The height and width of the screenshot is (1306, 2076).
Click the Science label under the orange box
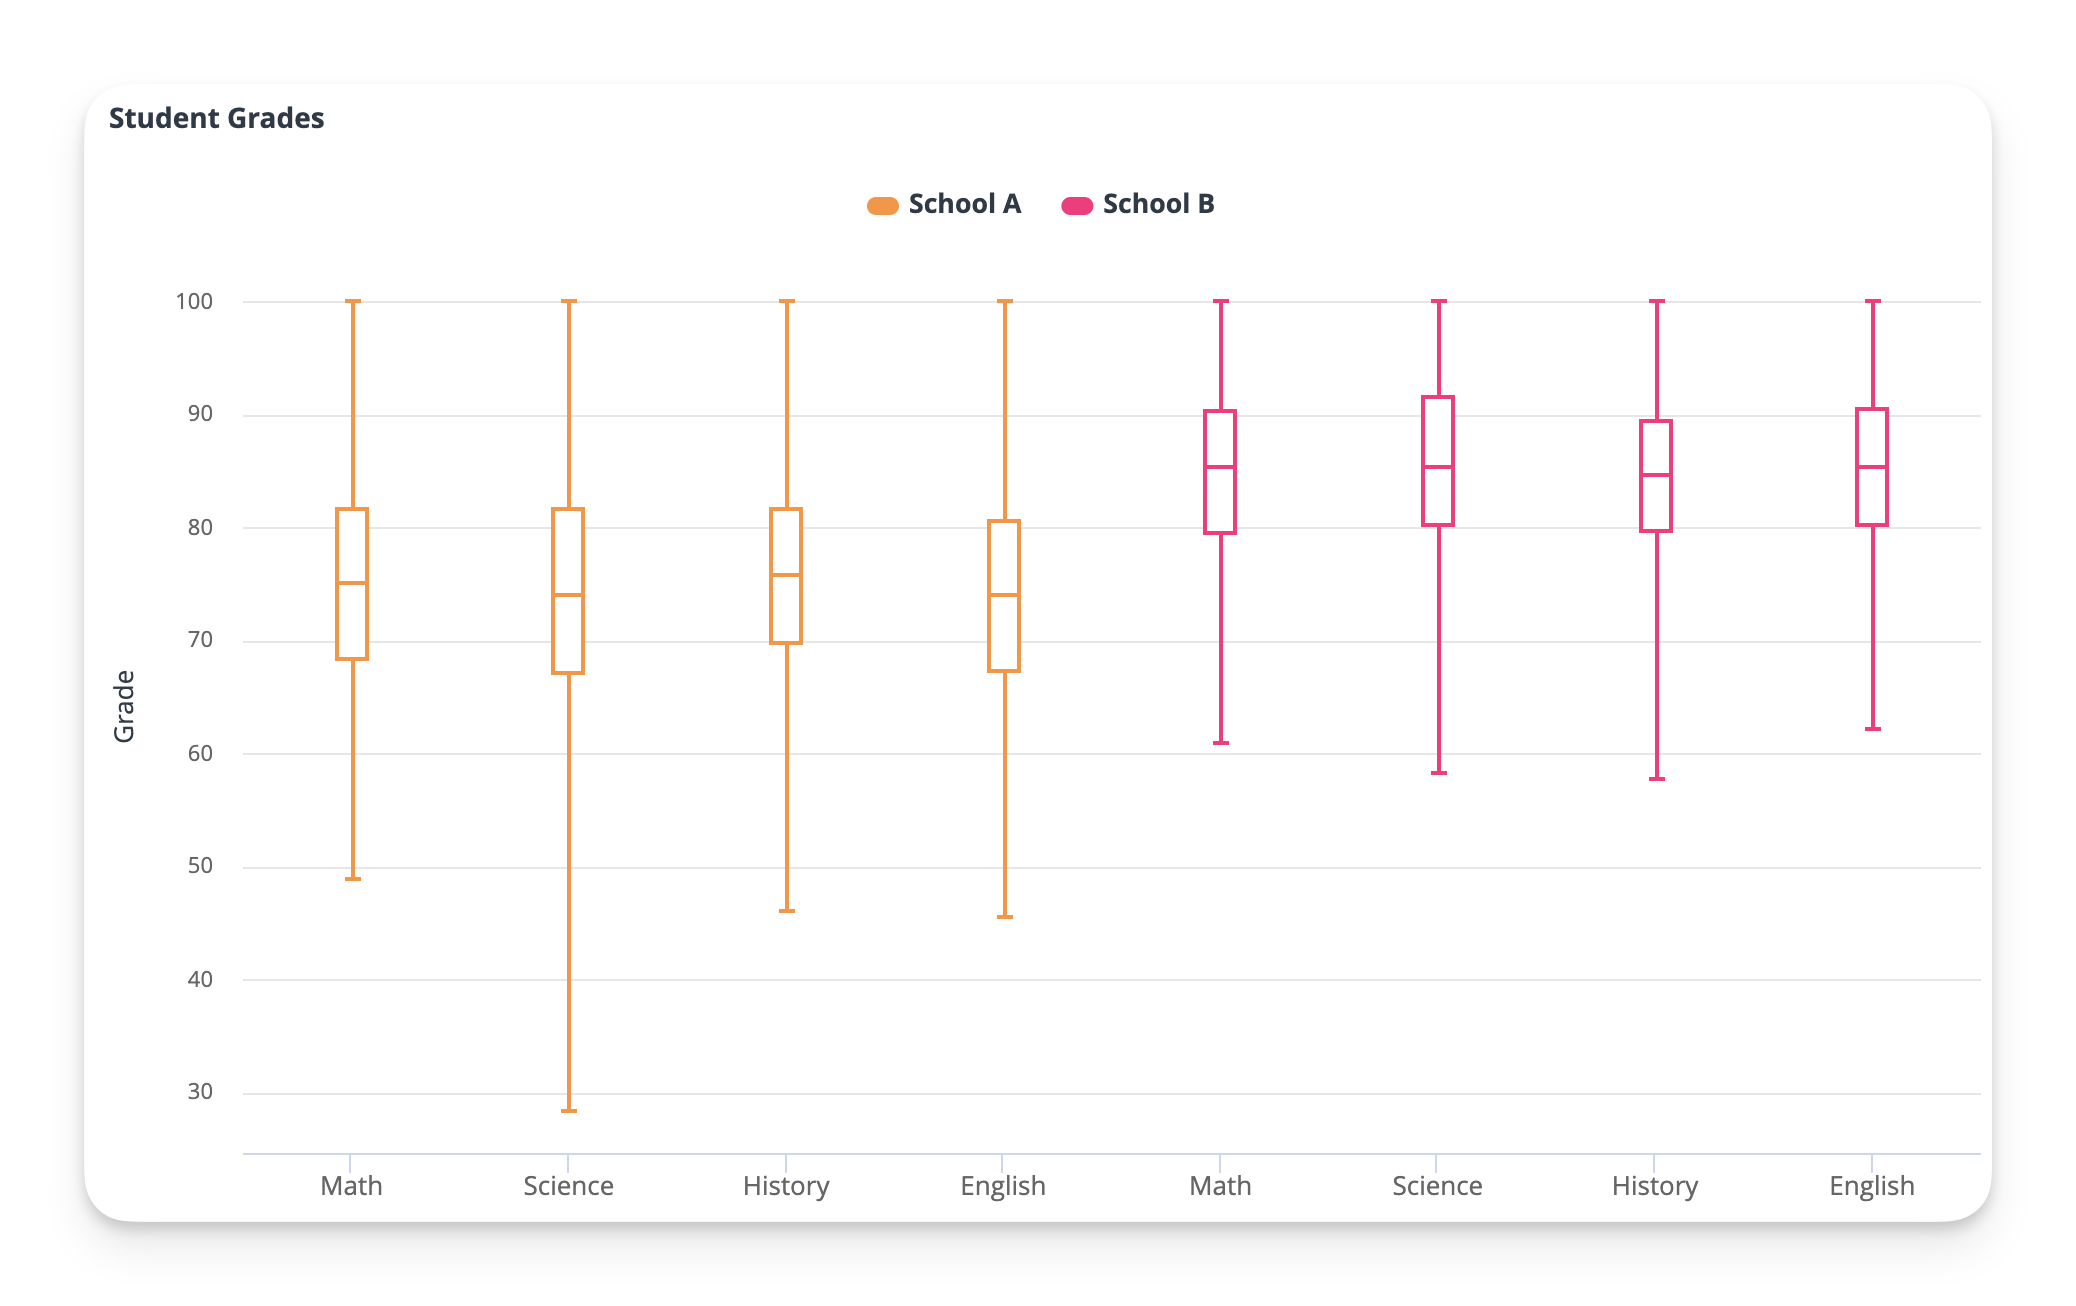point(568,1186)
